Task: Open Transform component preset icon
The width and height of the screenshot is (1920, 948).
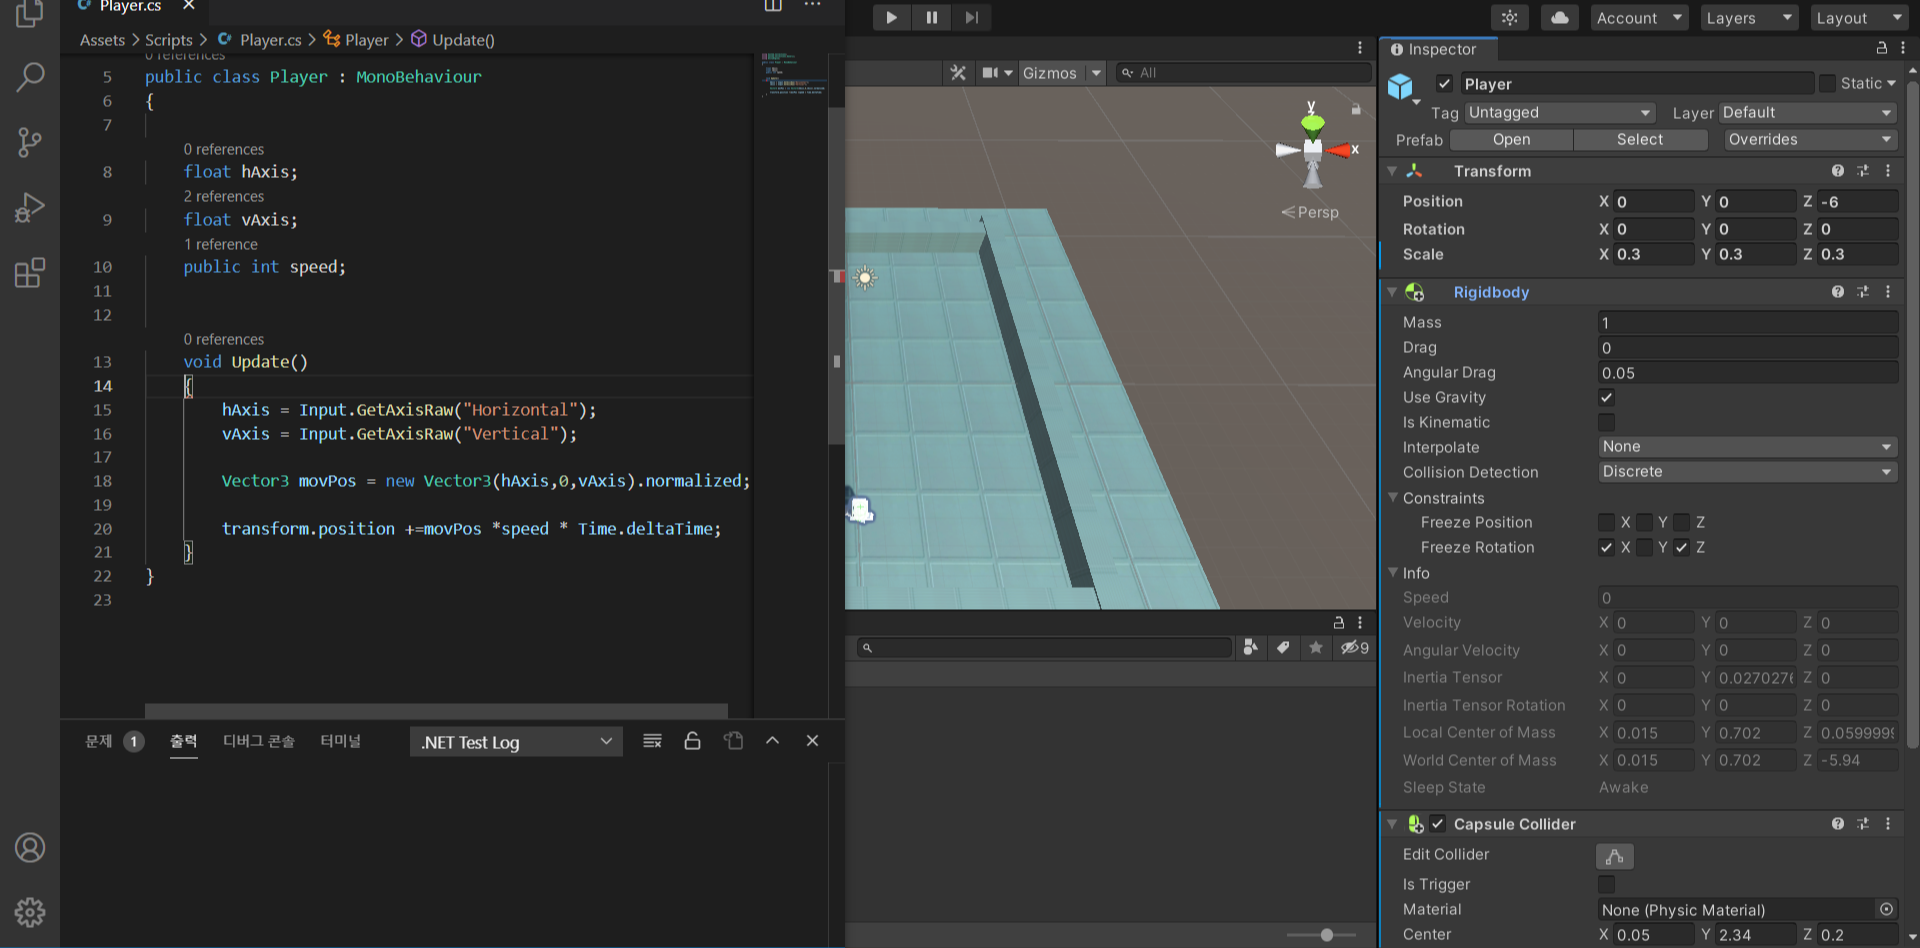Action: (1862, 171)
